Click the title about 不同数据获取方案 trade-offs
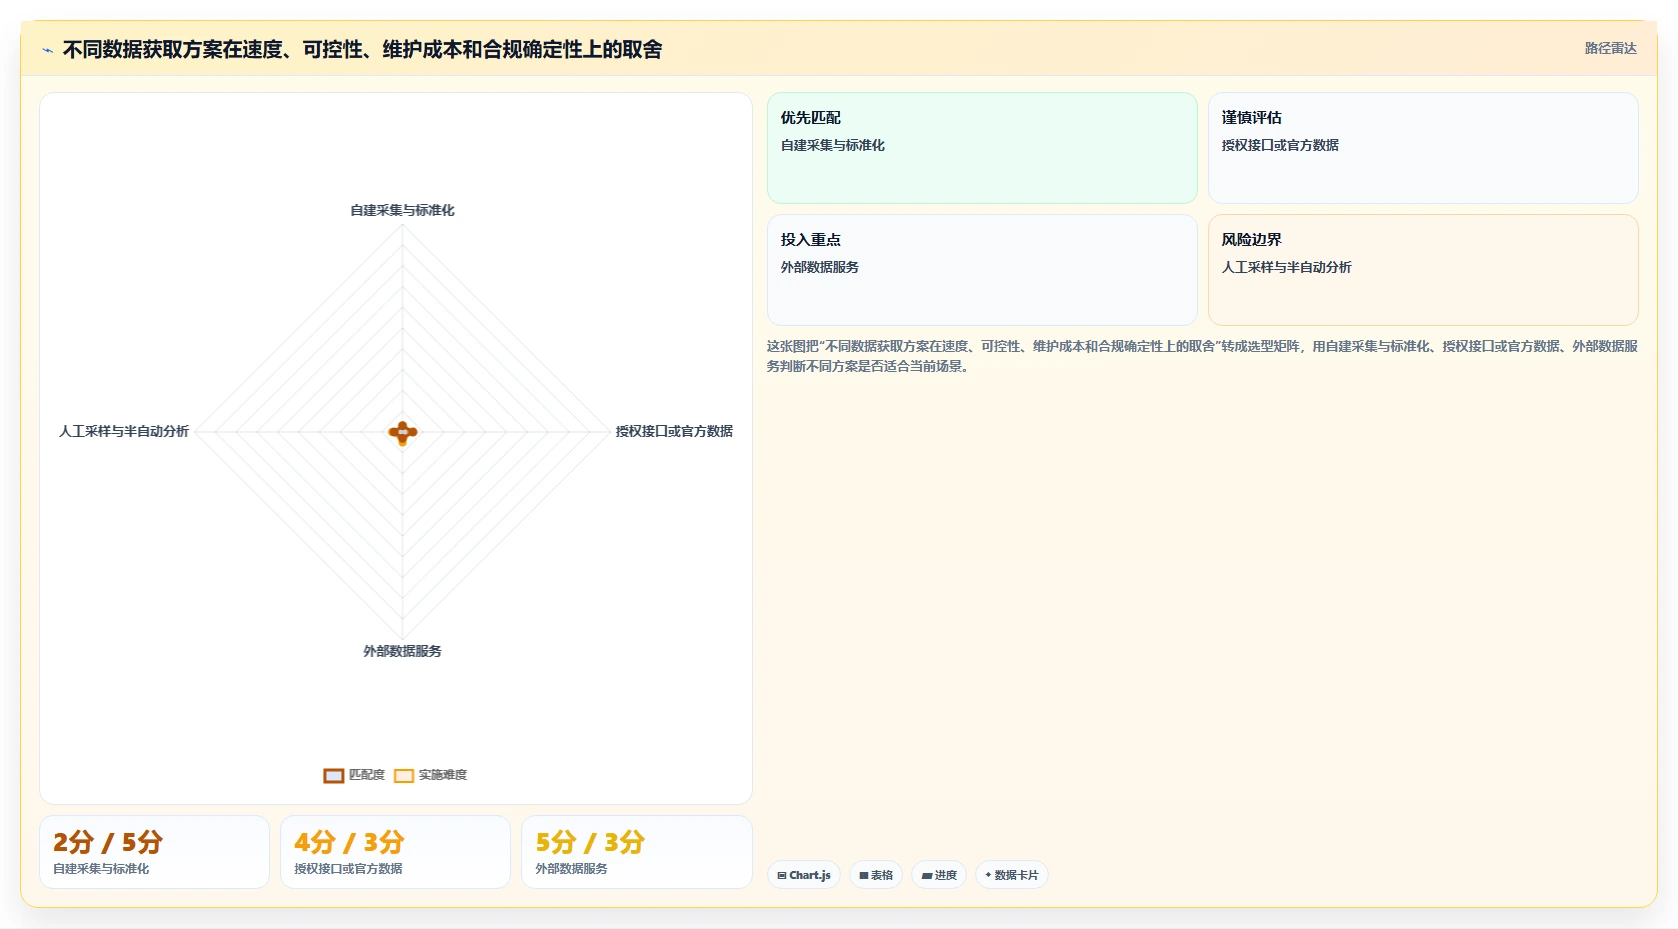1678x929 pixels. 362,49
